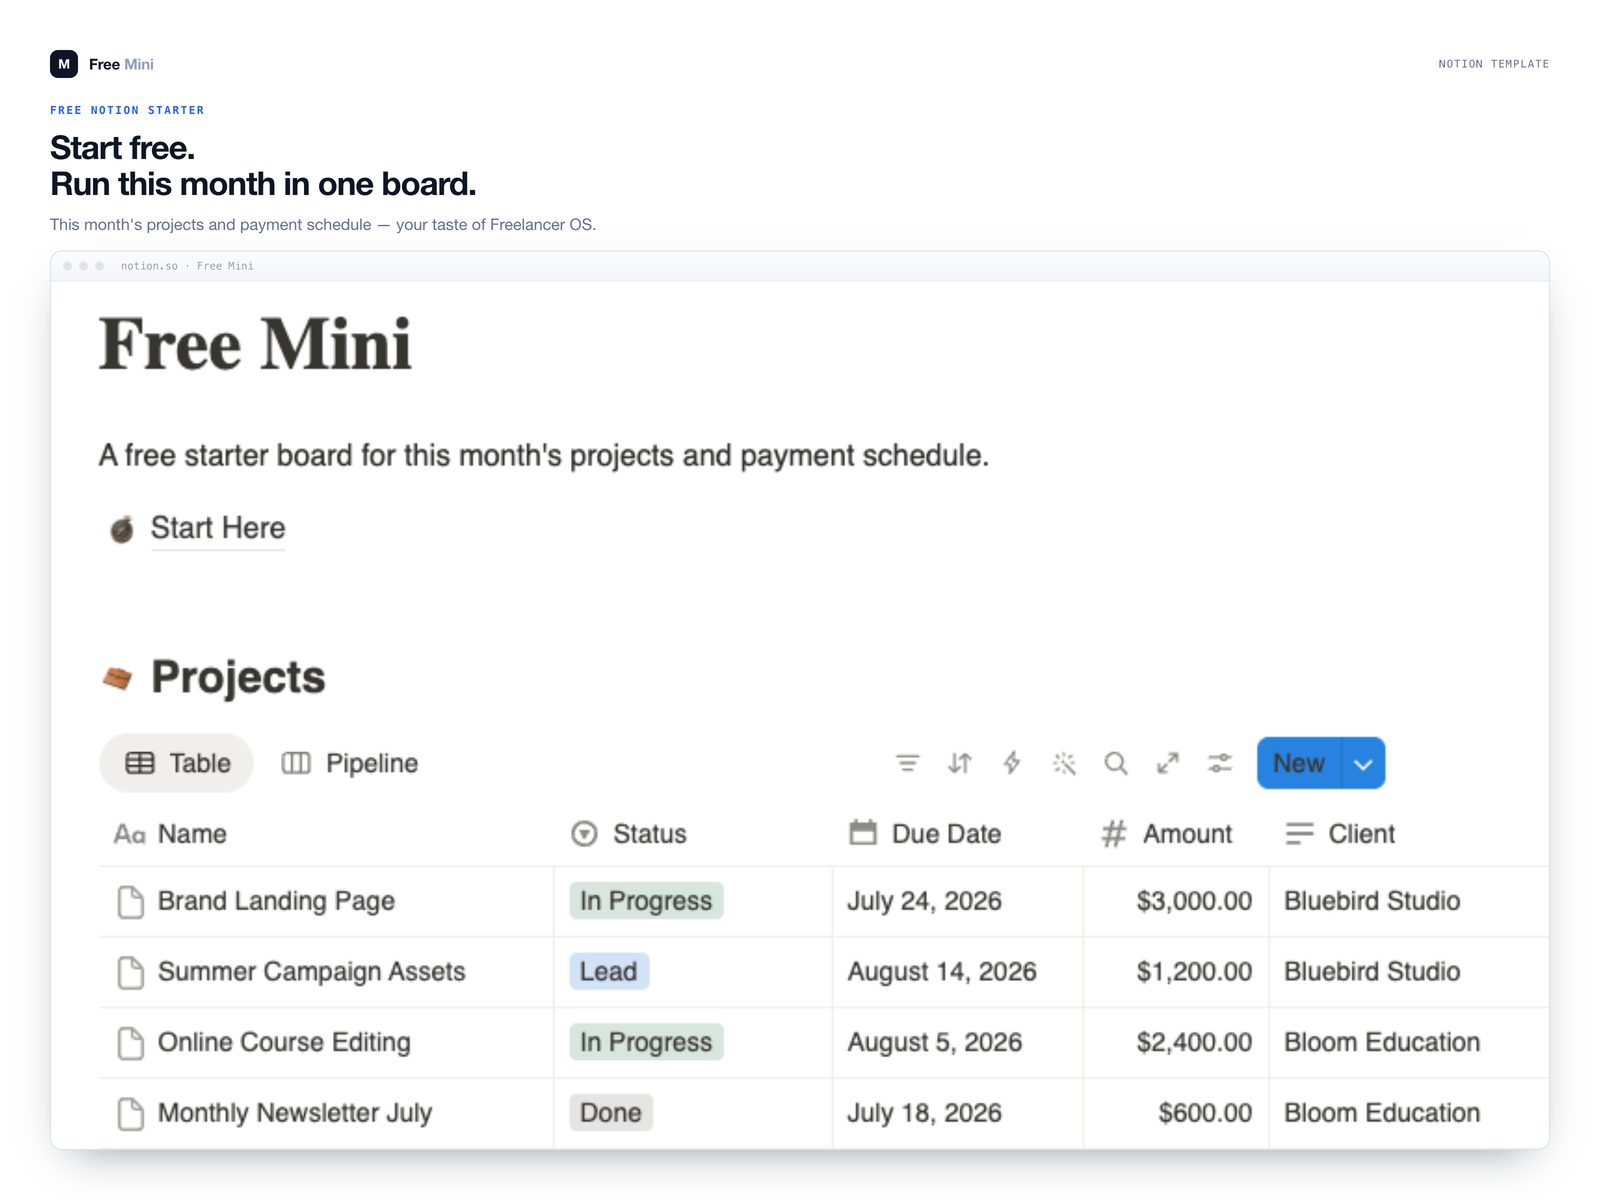1600x1200 pixels.
Task: Open the Done status tag
Action: point(611,1113)
